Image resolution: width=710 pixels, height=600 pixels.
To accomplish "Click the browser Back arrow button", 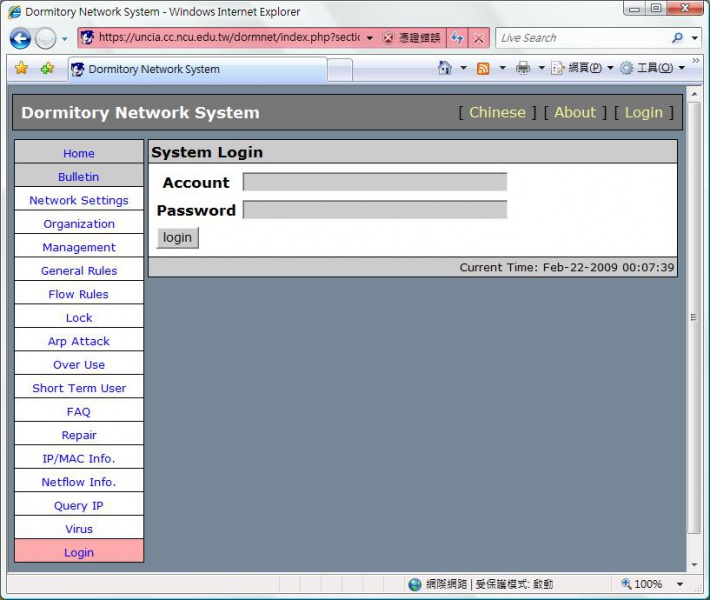I will click(20, 39).
